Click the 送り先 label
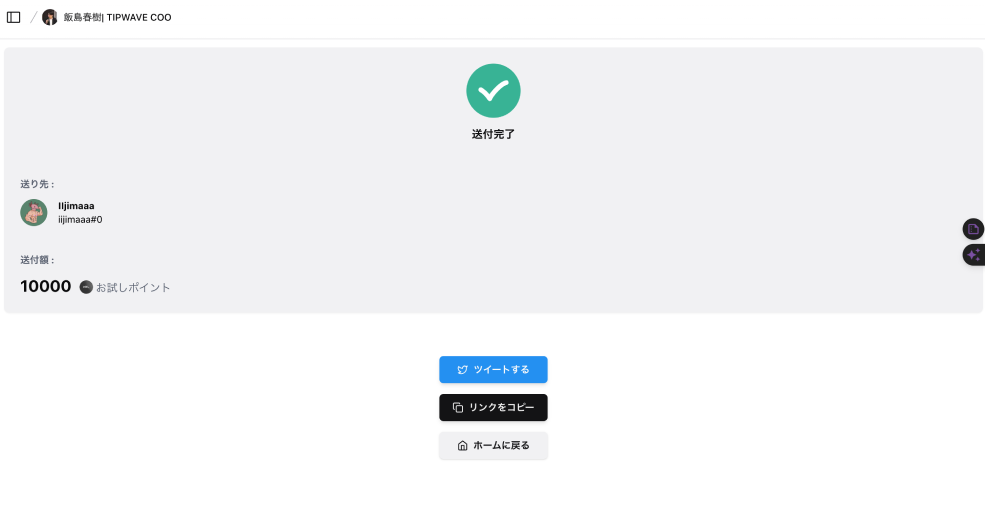Screen dimensions: 985x526 (x=38, y=184)
